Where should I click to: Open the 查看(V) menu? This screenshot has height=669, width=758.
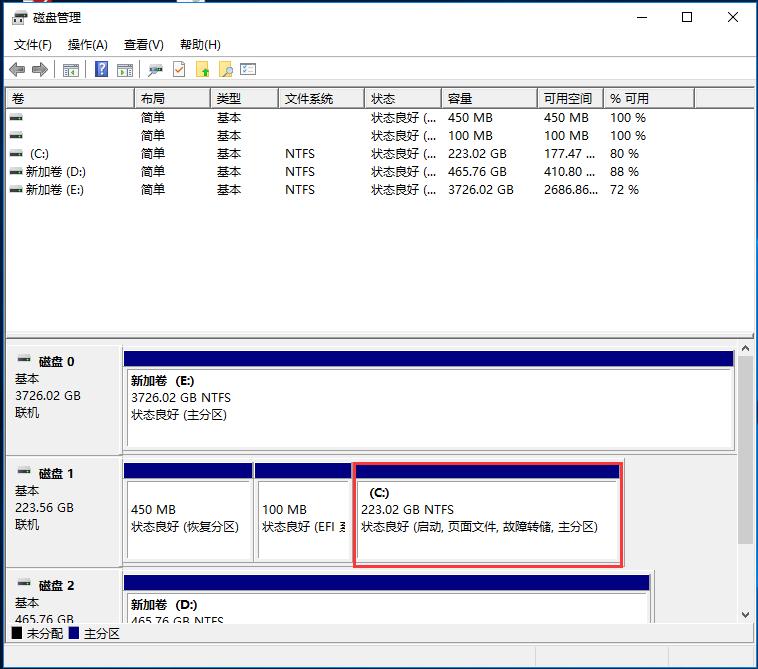click(144, 45)
